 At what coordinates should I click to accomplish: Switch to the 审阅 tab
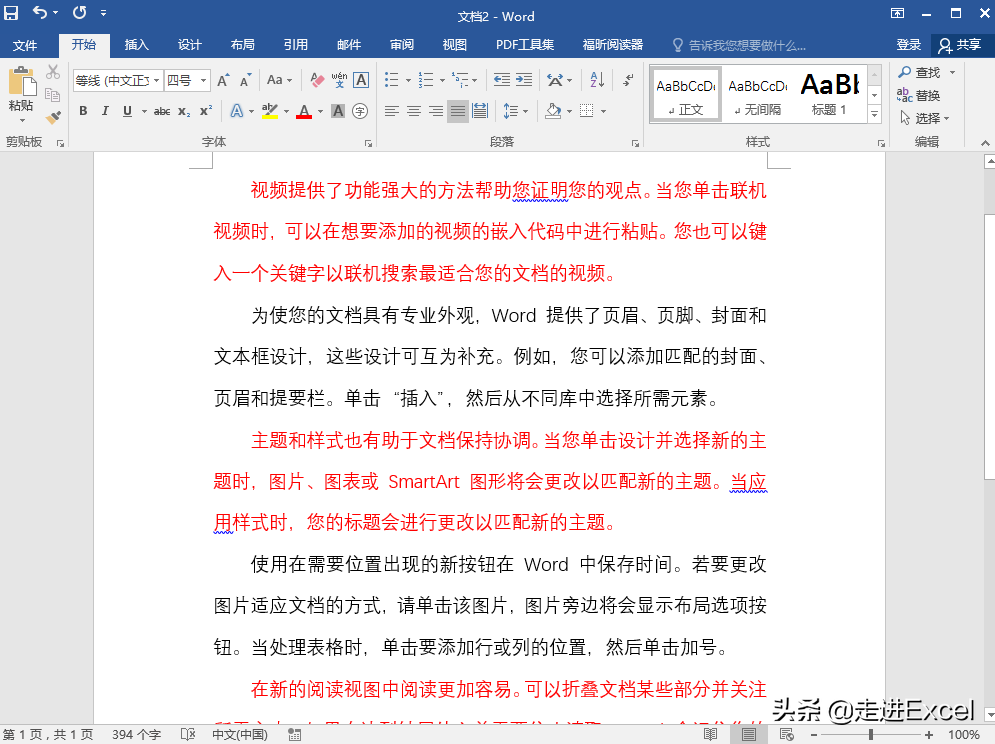(x=402, y=45)
